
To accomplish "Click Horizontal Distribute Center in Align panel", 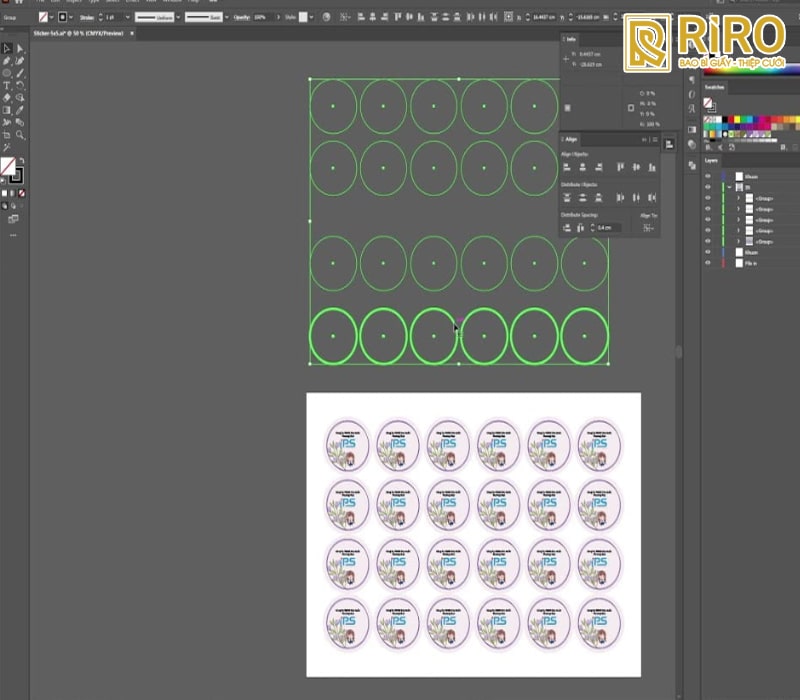I will [636, 197].
